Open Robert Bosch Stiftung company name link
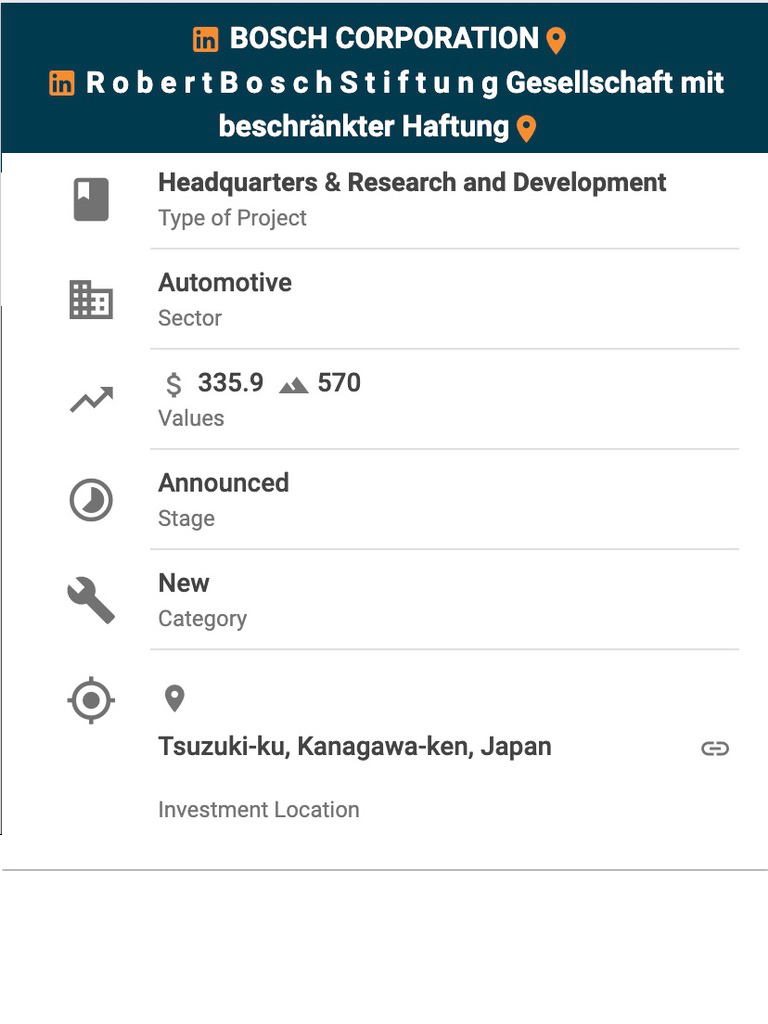Screen dimensions: 768x1024 [405, 83]
